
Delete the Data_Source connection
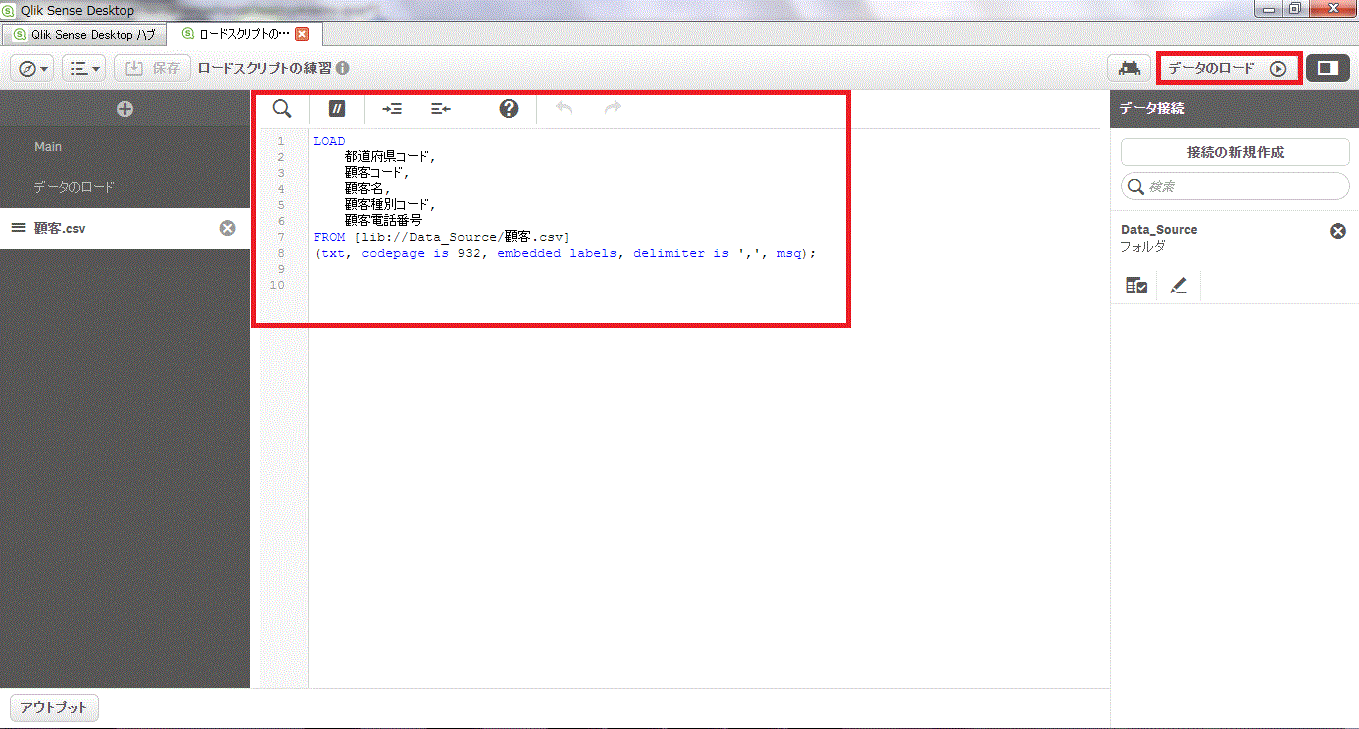pyautogui.click(x=1337, y=231)
